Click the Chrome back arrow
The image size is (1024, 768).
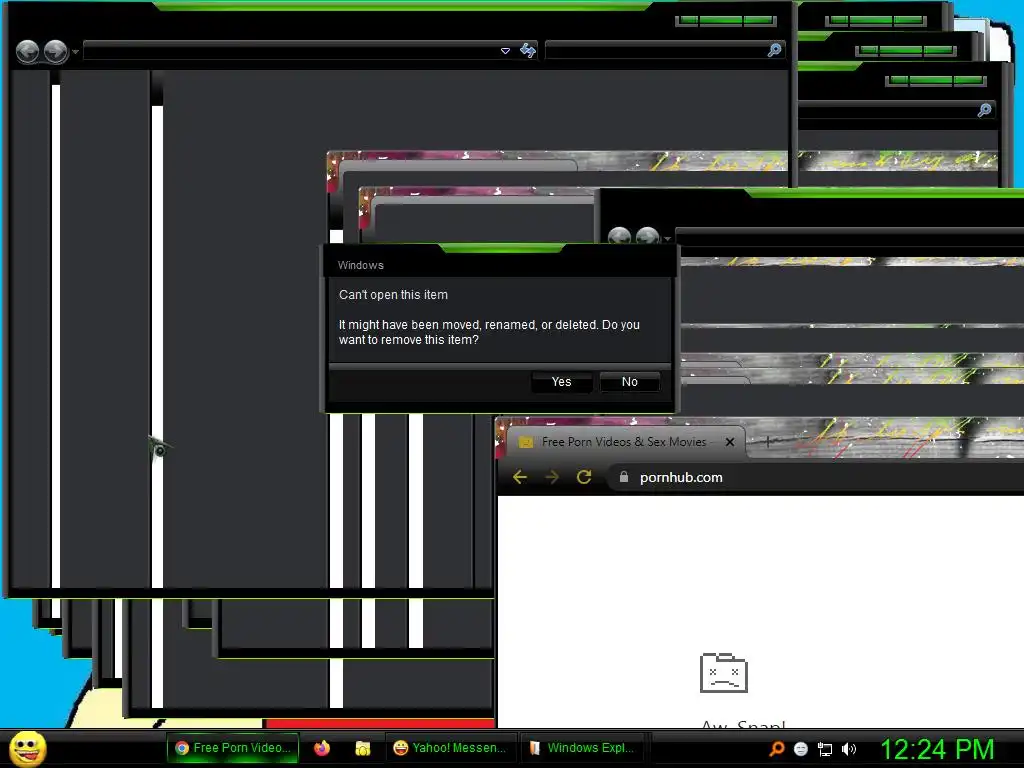click(x=520, y=477)
